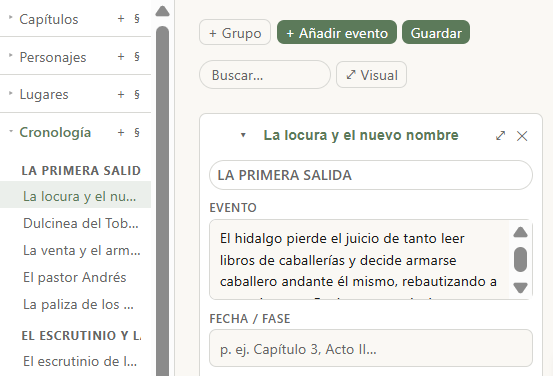Select El pastor Andrés event
The height and width of the screenshot is (376, 553).
74,277
